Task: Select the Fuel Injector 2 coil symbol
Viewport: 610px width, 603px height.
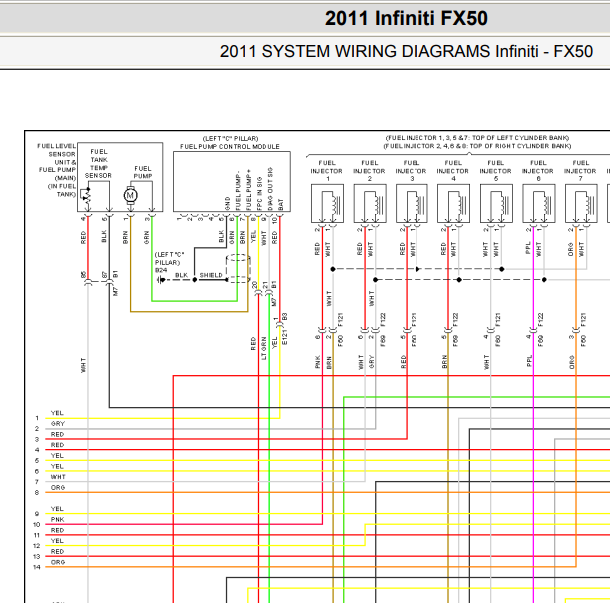Action: 379,204
